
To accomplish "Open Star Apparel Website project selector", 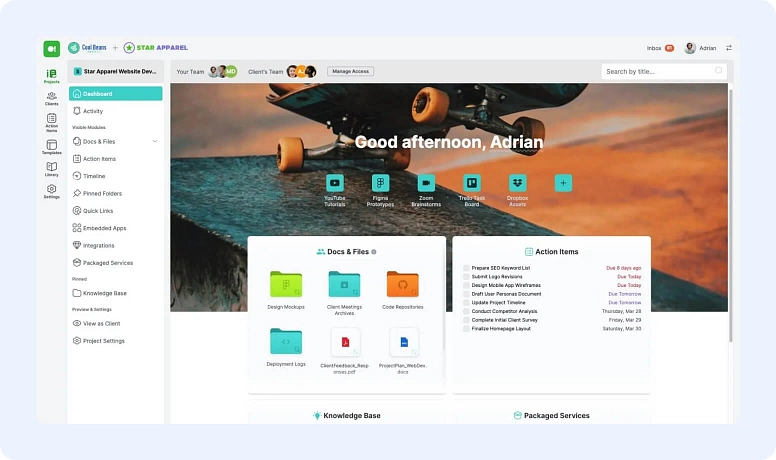I will pos(115,72).
